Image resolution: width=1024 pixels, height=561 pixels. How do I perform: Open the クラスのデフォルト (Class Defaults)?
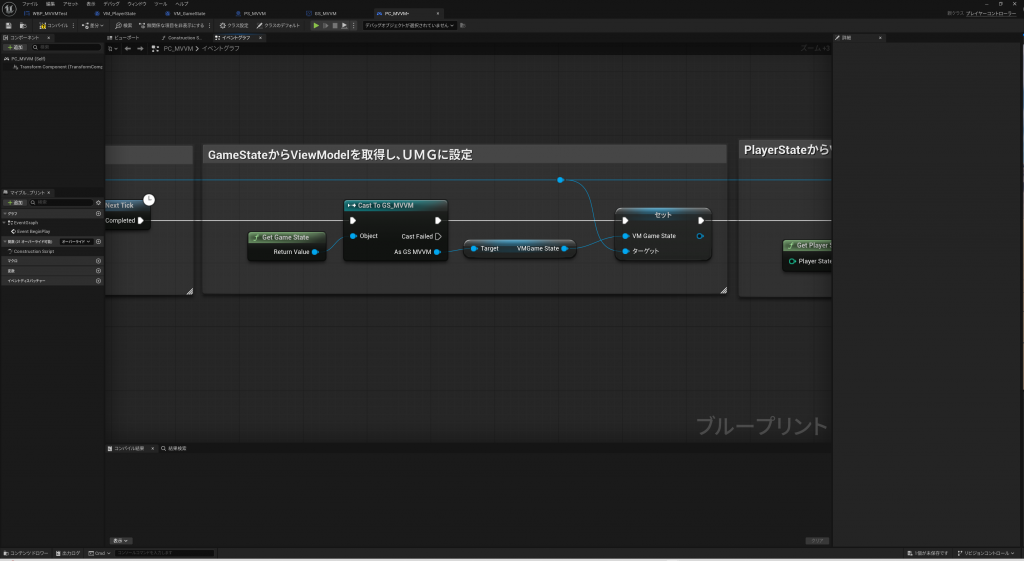pos(278,25)
